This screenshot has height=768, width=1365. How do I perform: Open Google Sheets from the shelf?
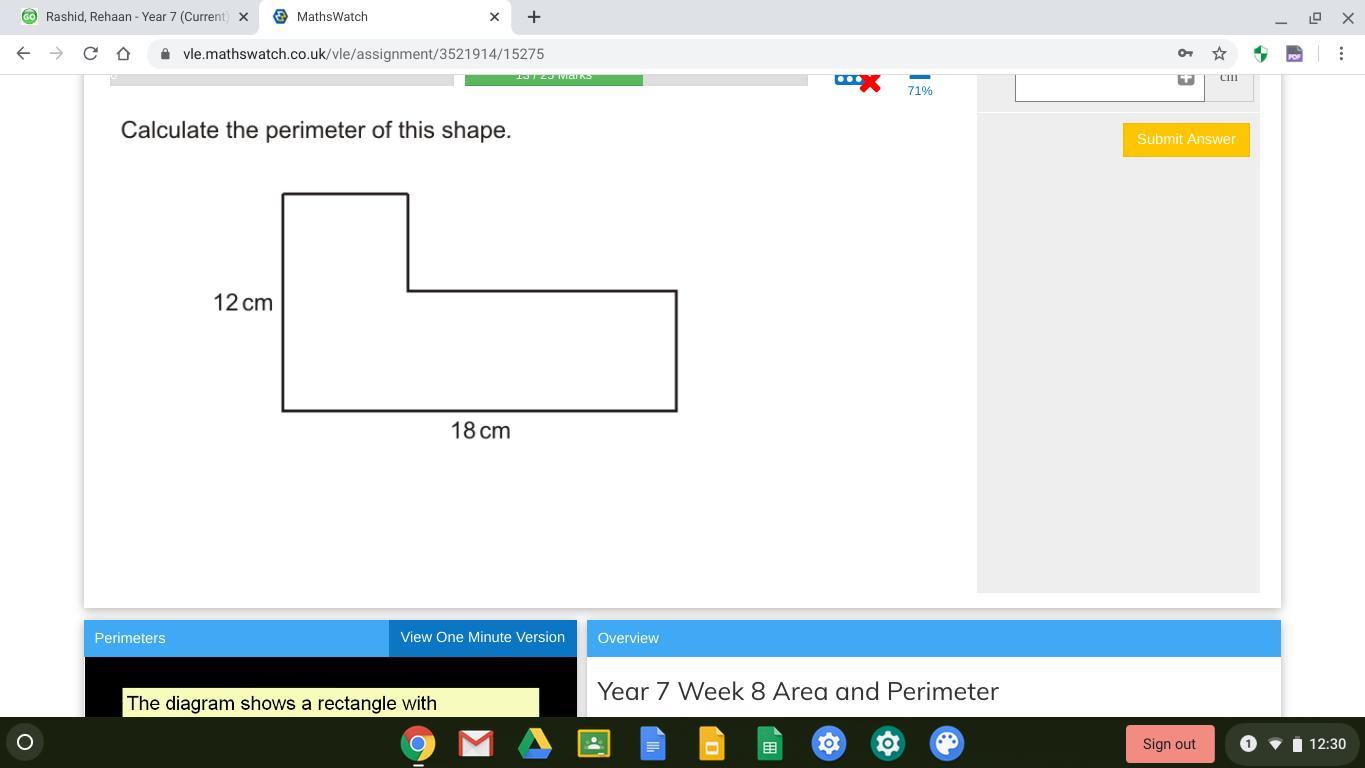[770, 744]
